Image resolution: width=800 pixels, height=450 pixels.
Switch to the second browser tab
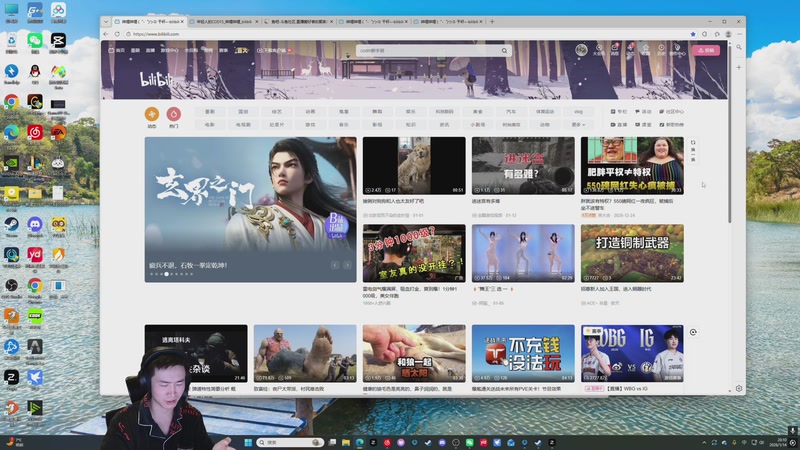(224, 21)
